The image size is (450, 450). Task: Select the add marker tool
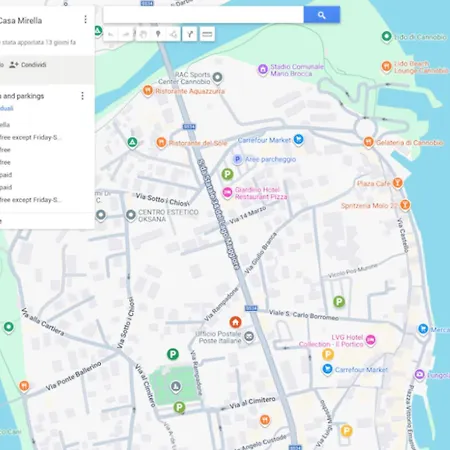coord(158,34)
